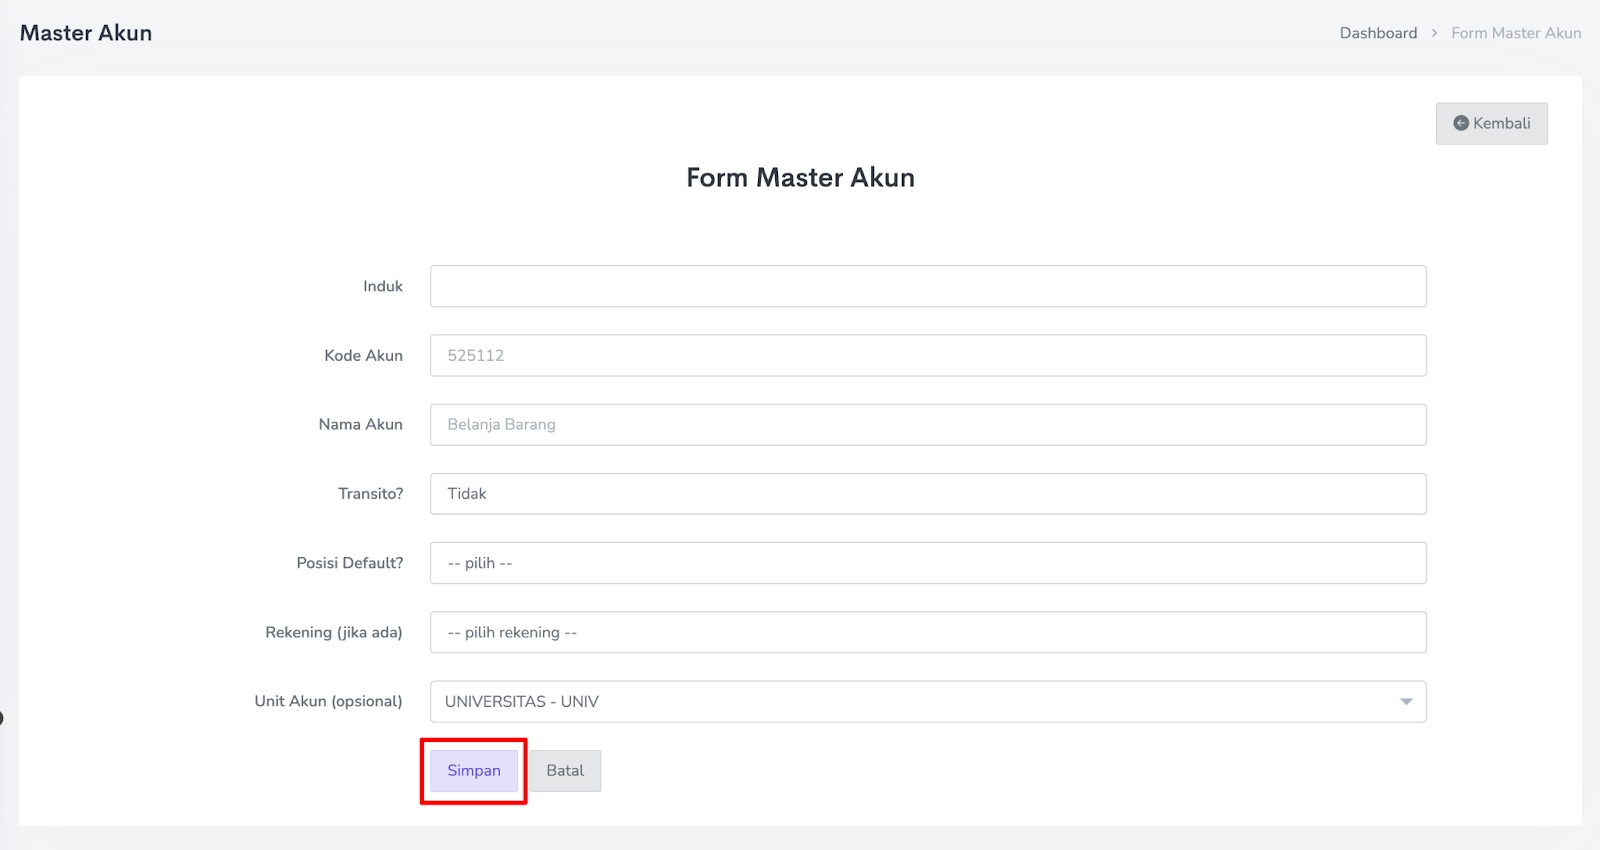Click the Rekening (jika ada) label
The width and height of the screenshot is (1600, 850).
(x=334, y=632)
